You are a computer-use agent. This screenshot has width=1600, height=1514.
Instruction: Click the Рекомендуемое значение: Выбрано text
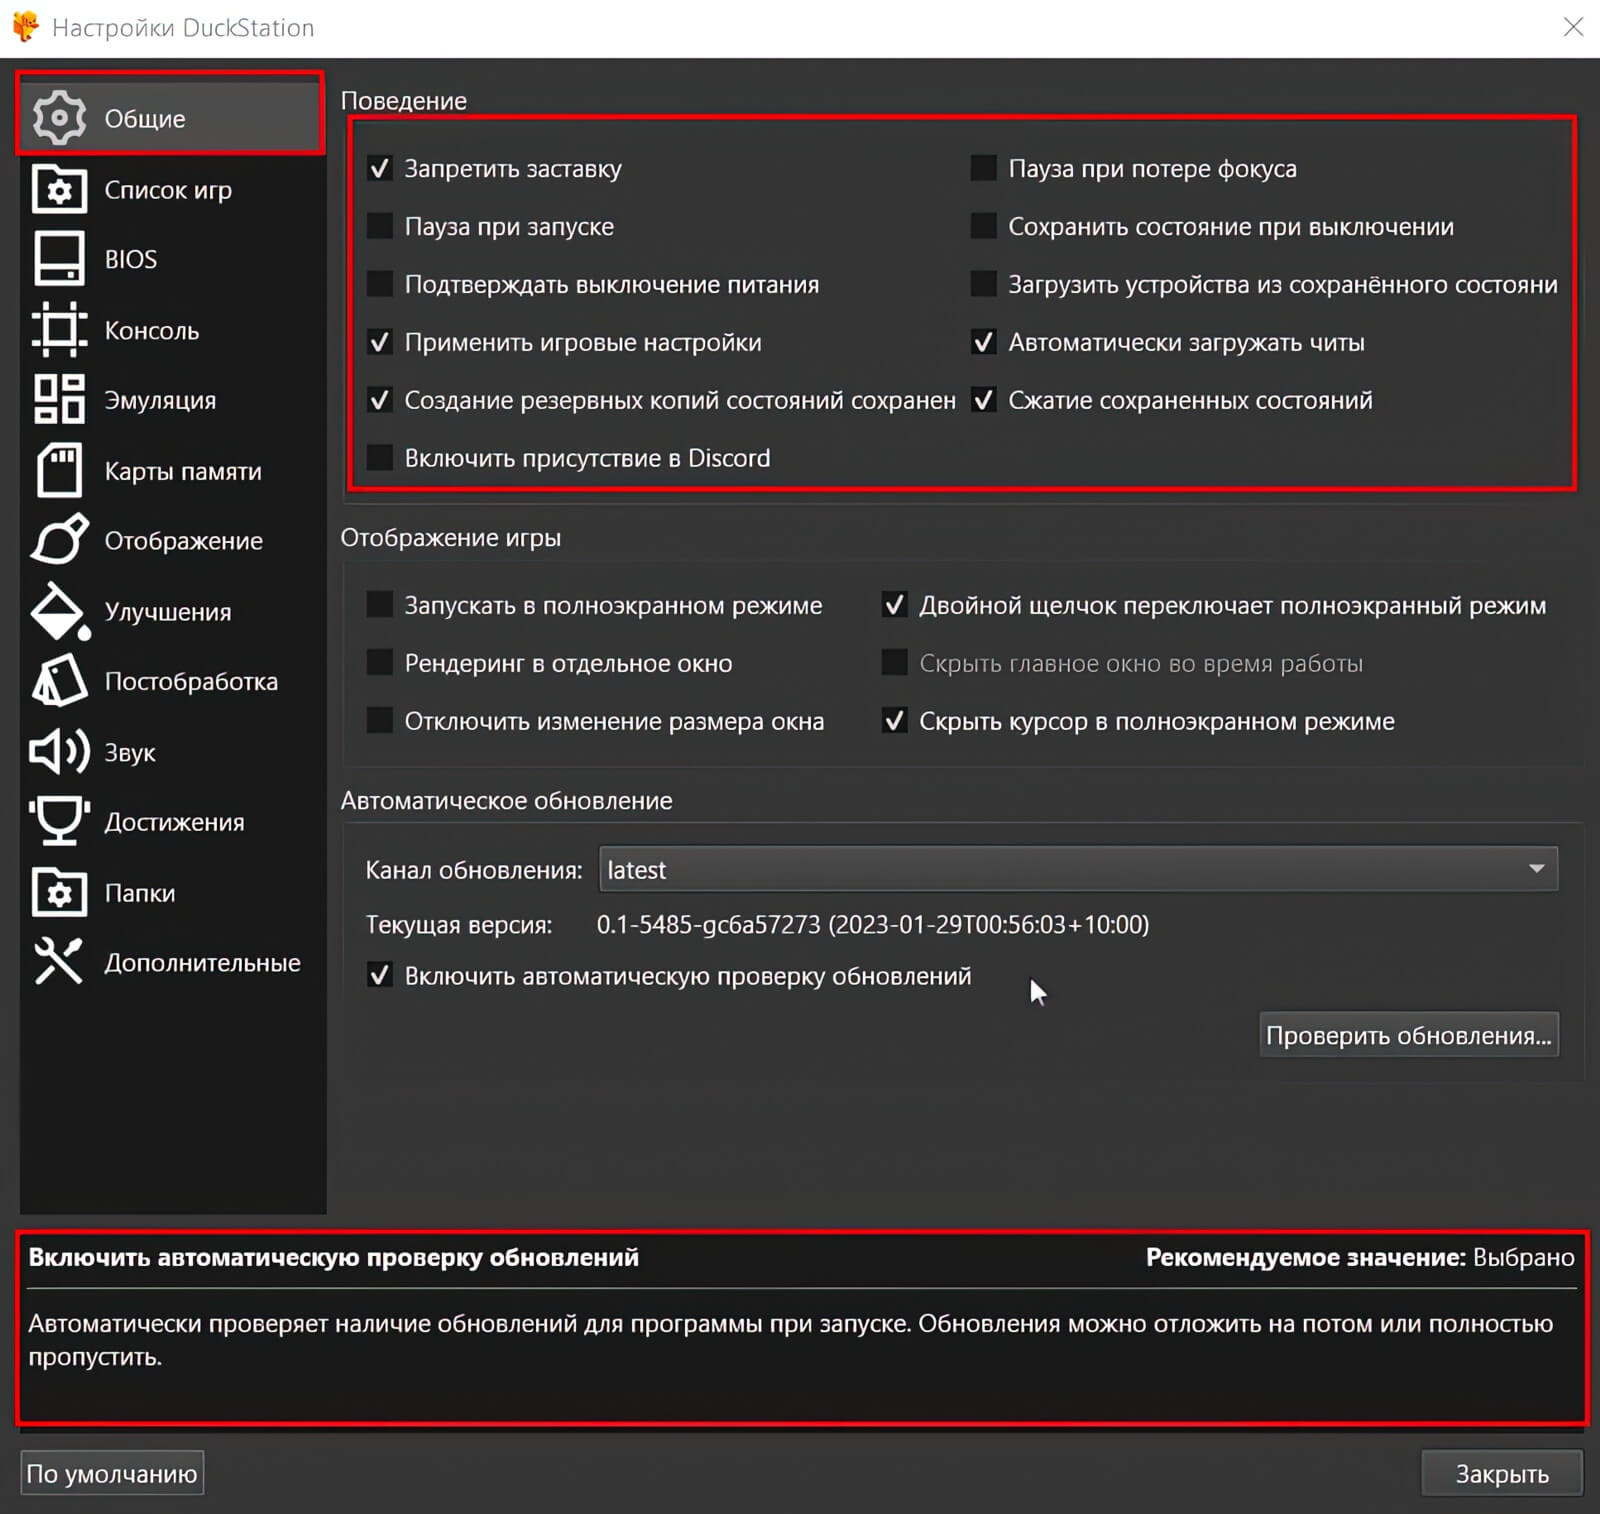pyautogui.click(x=1360, y=1257)
